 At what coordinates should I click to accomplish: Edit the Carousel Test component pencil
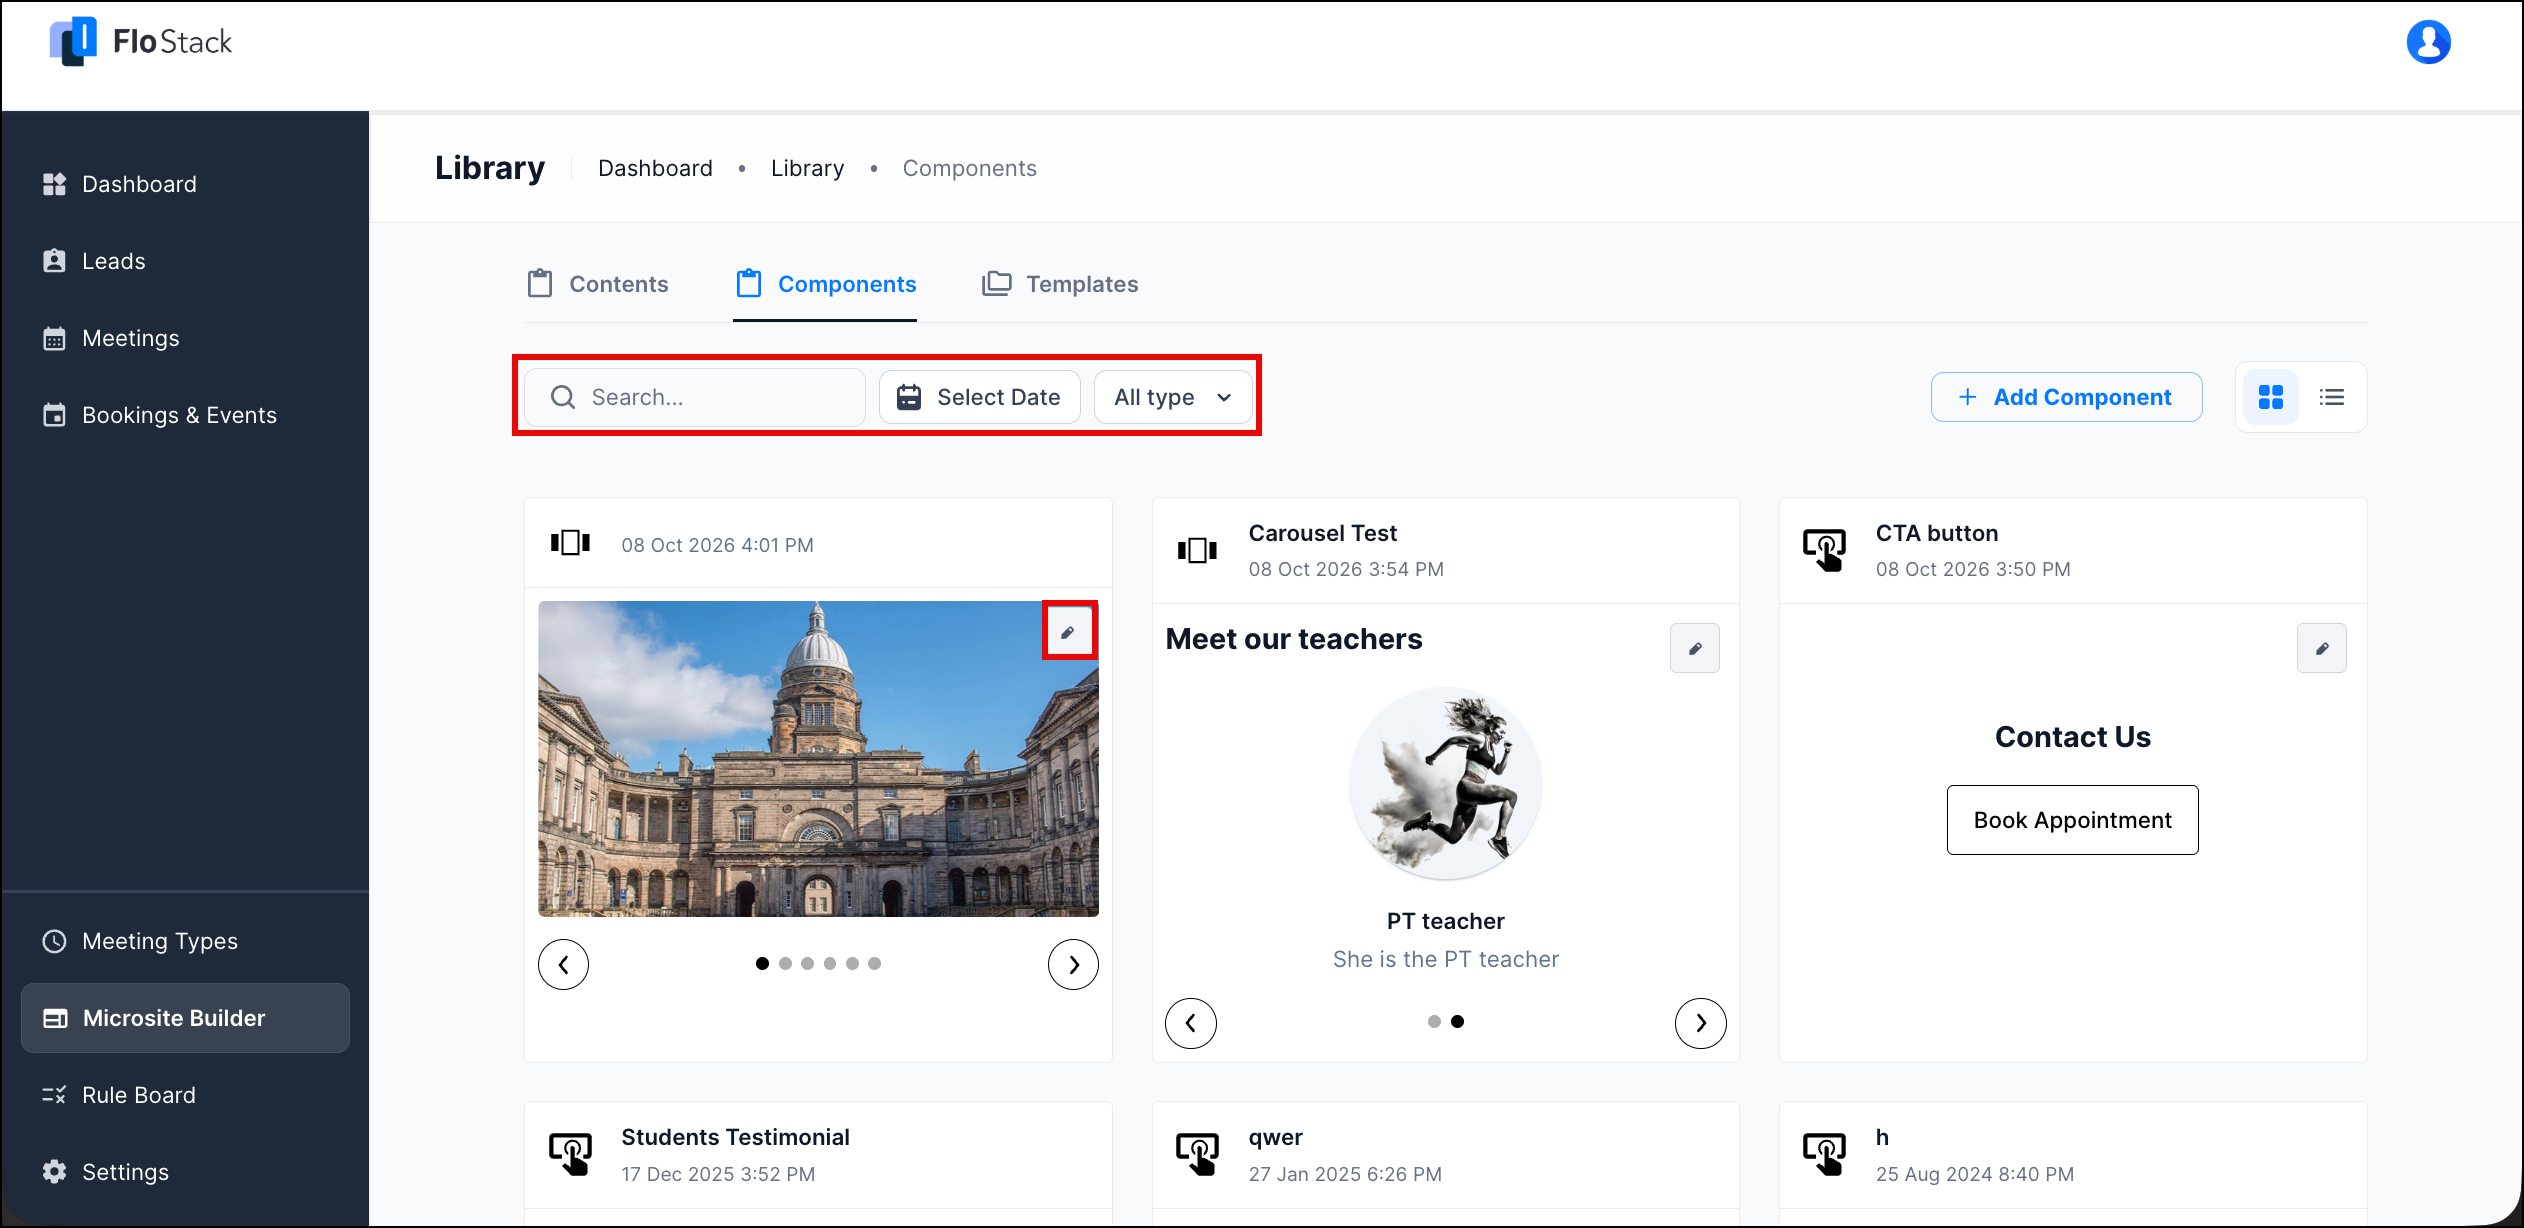coord(1694,648)
